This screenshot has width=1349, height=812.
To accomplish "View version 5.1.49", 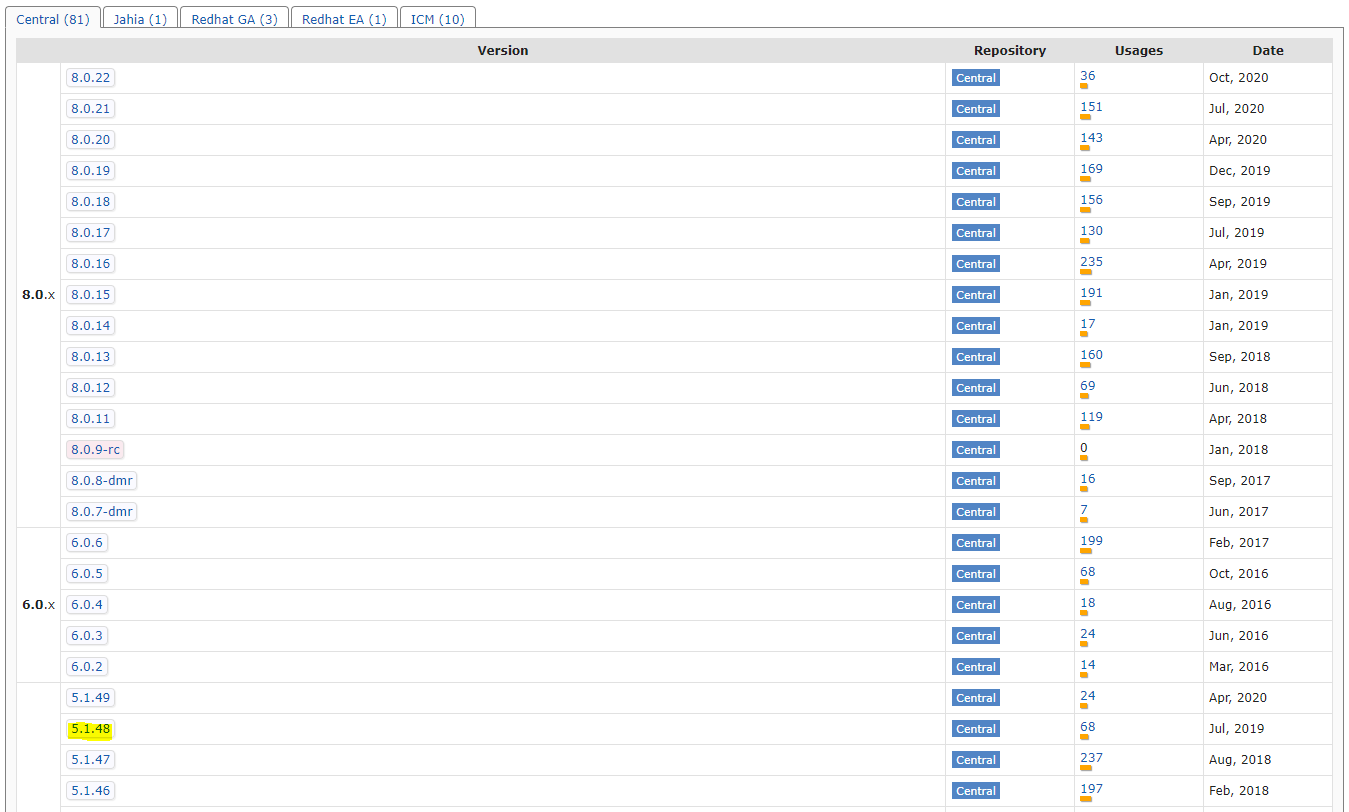I will [x=90, y=698].
